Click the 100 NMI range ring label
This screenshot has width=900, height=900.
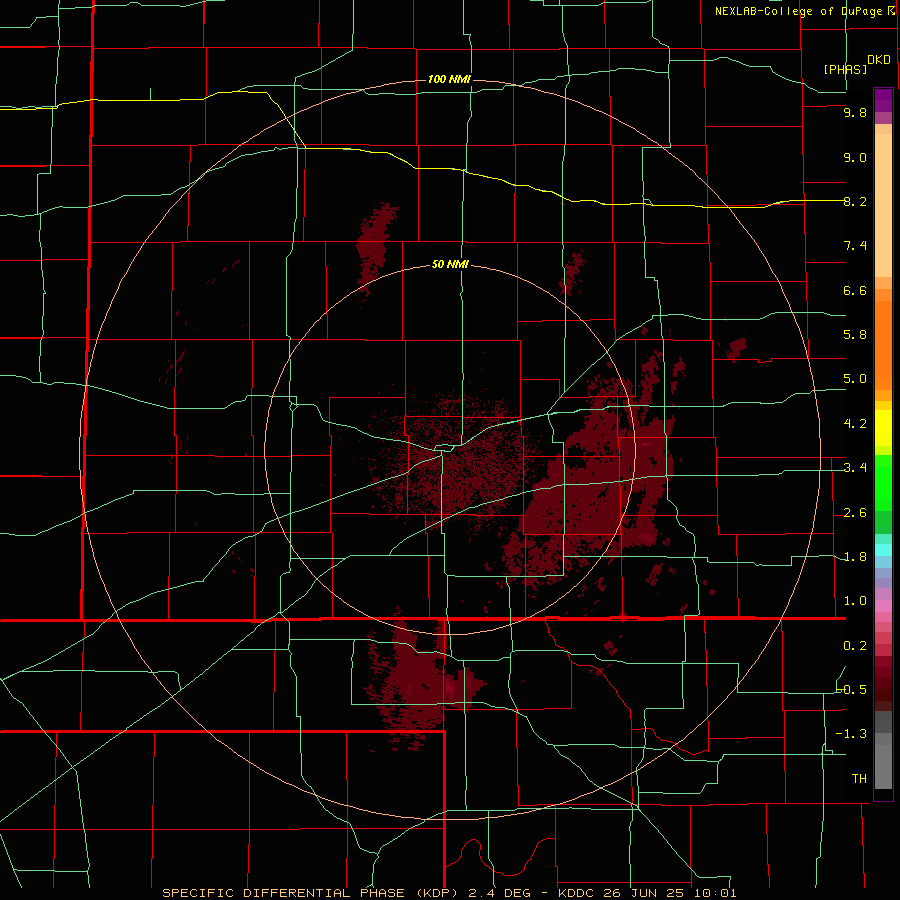click(449, 79)
